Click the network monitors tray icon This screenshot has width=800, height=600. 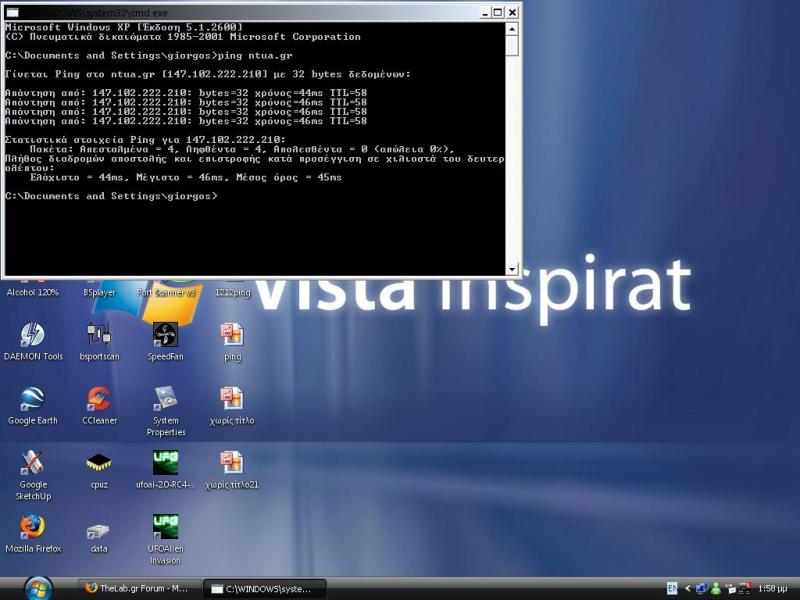(x=702, y=589)
